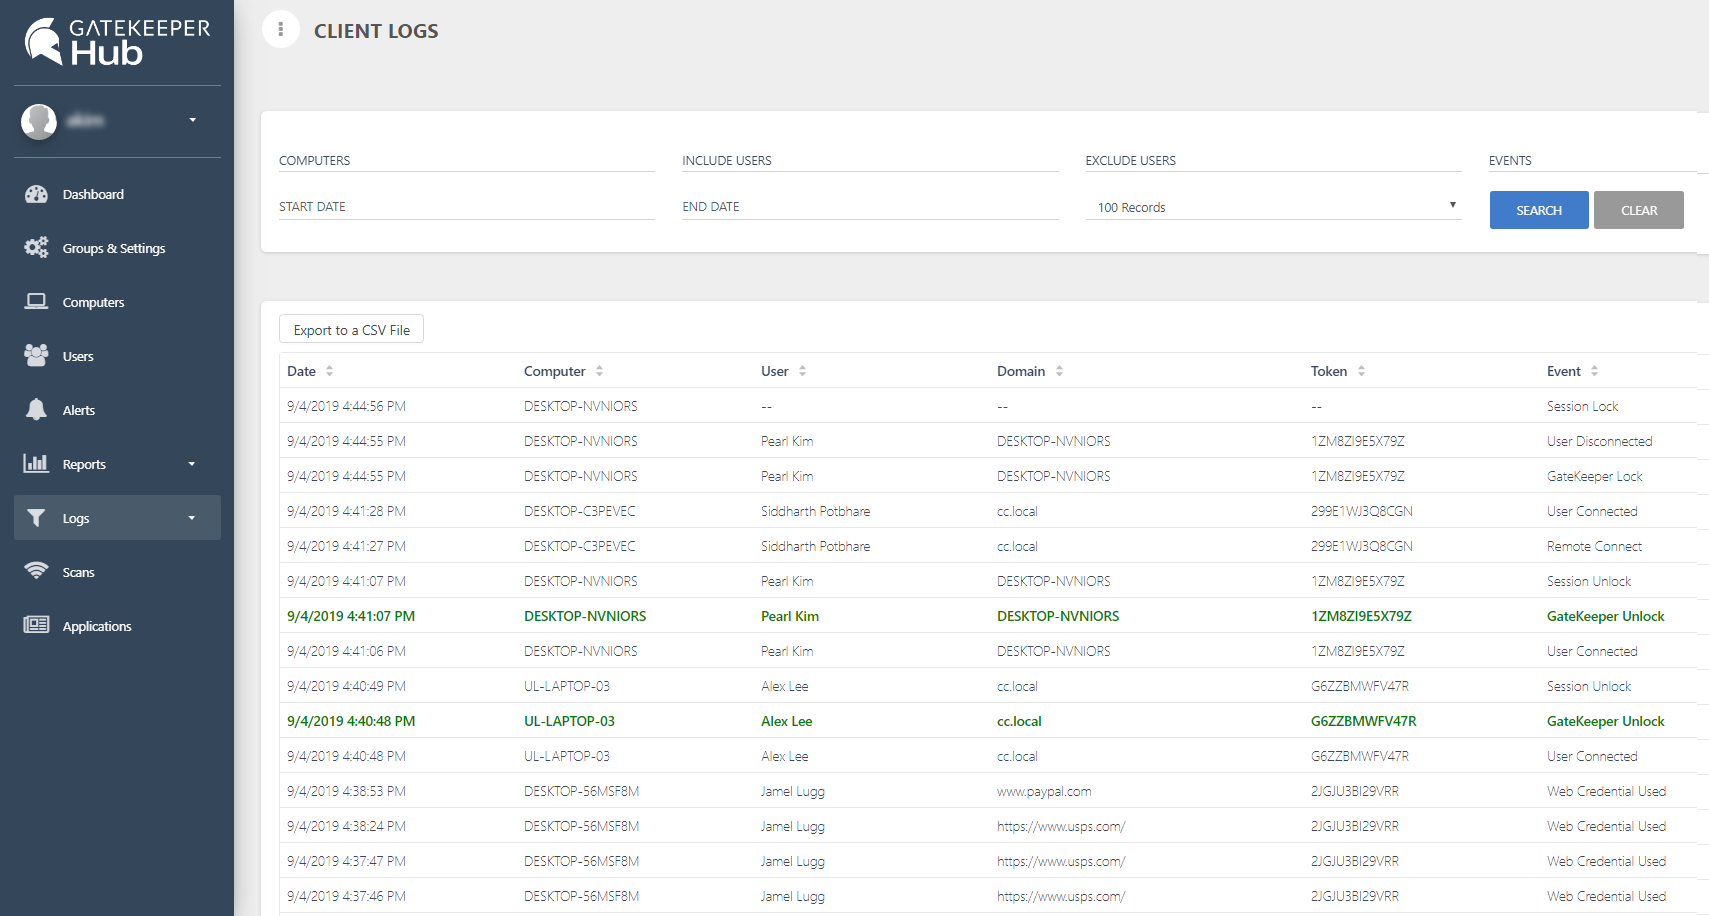The width and height of the screenshot is (1709, 916).
Task: Click the Scans wifi icon
Action: pos(36,572)
